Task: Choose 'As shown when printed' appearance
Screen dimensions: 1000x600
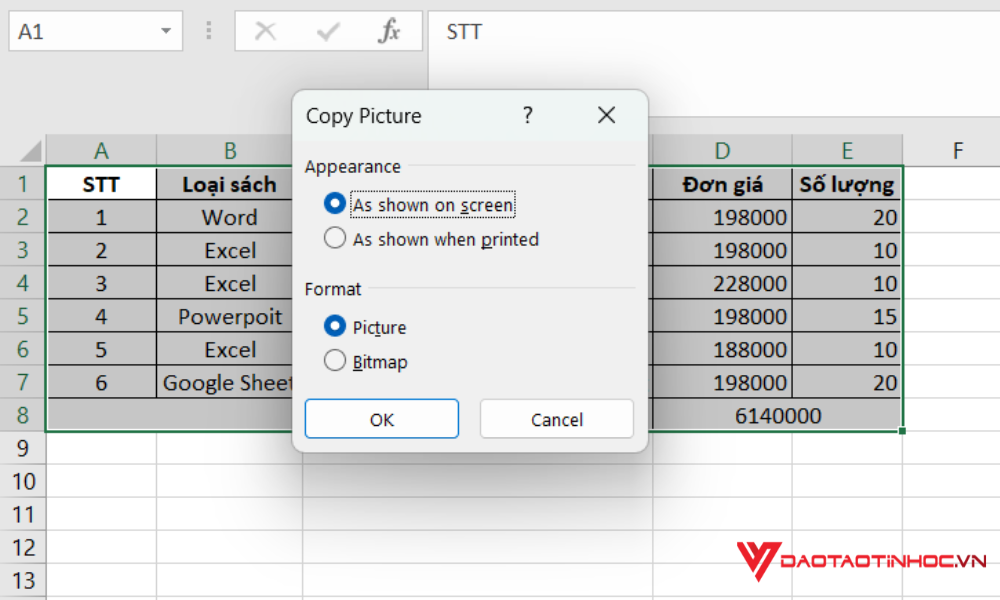Action: tap(335, 239)
